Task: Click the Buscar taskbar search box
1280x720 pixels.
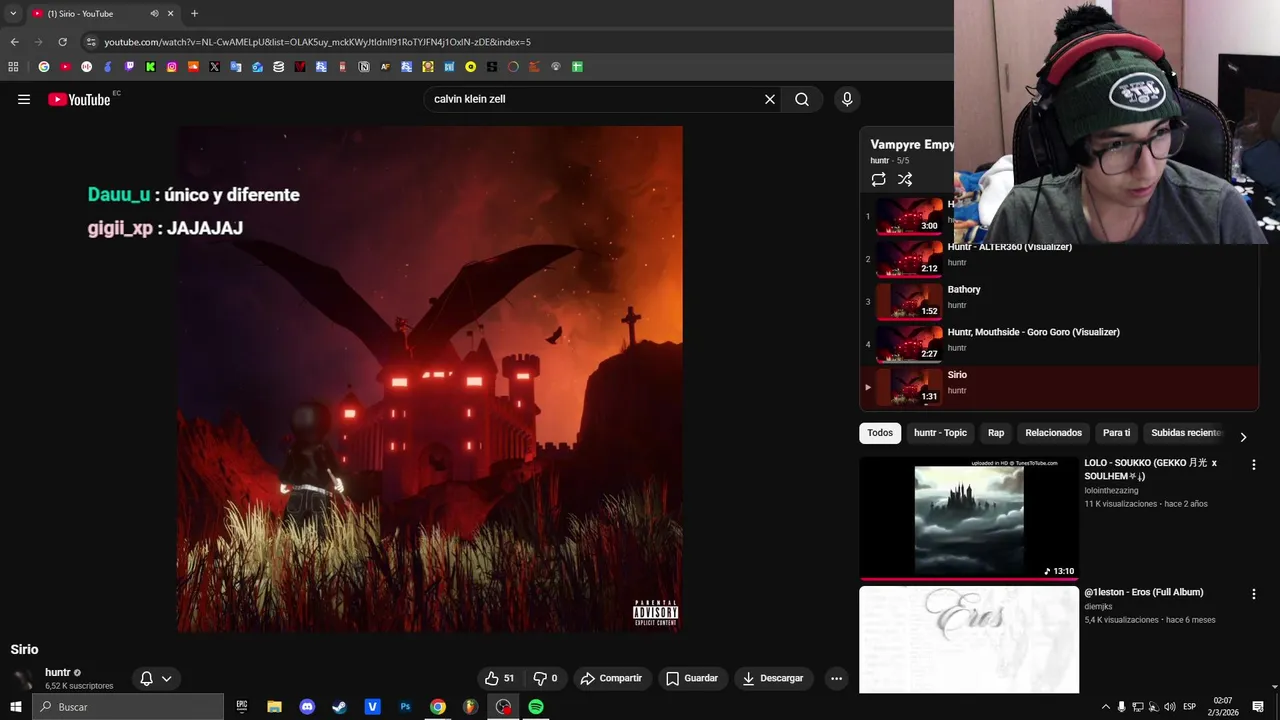Action: point(128,707)
